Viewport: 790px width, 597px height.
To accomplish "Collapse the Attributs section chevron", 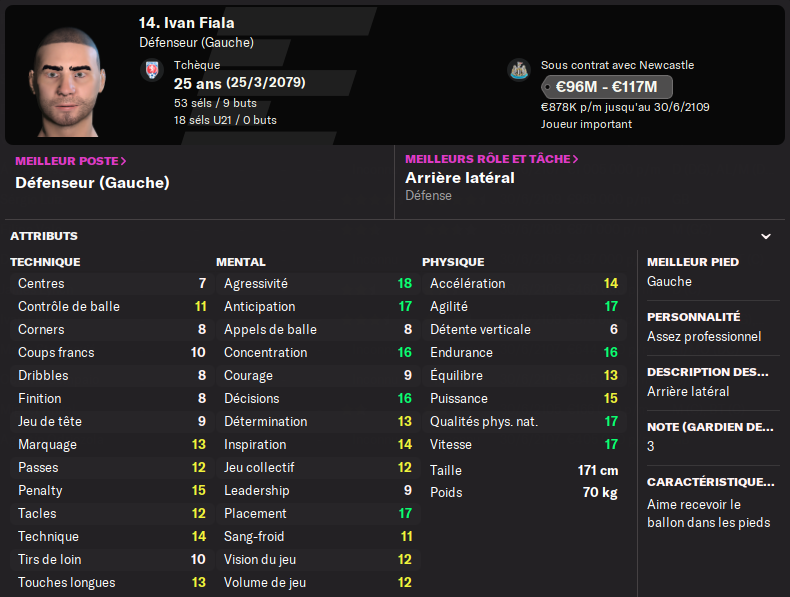I will 766,236.
